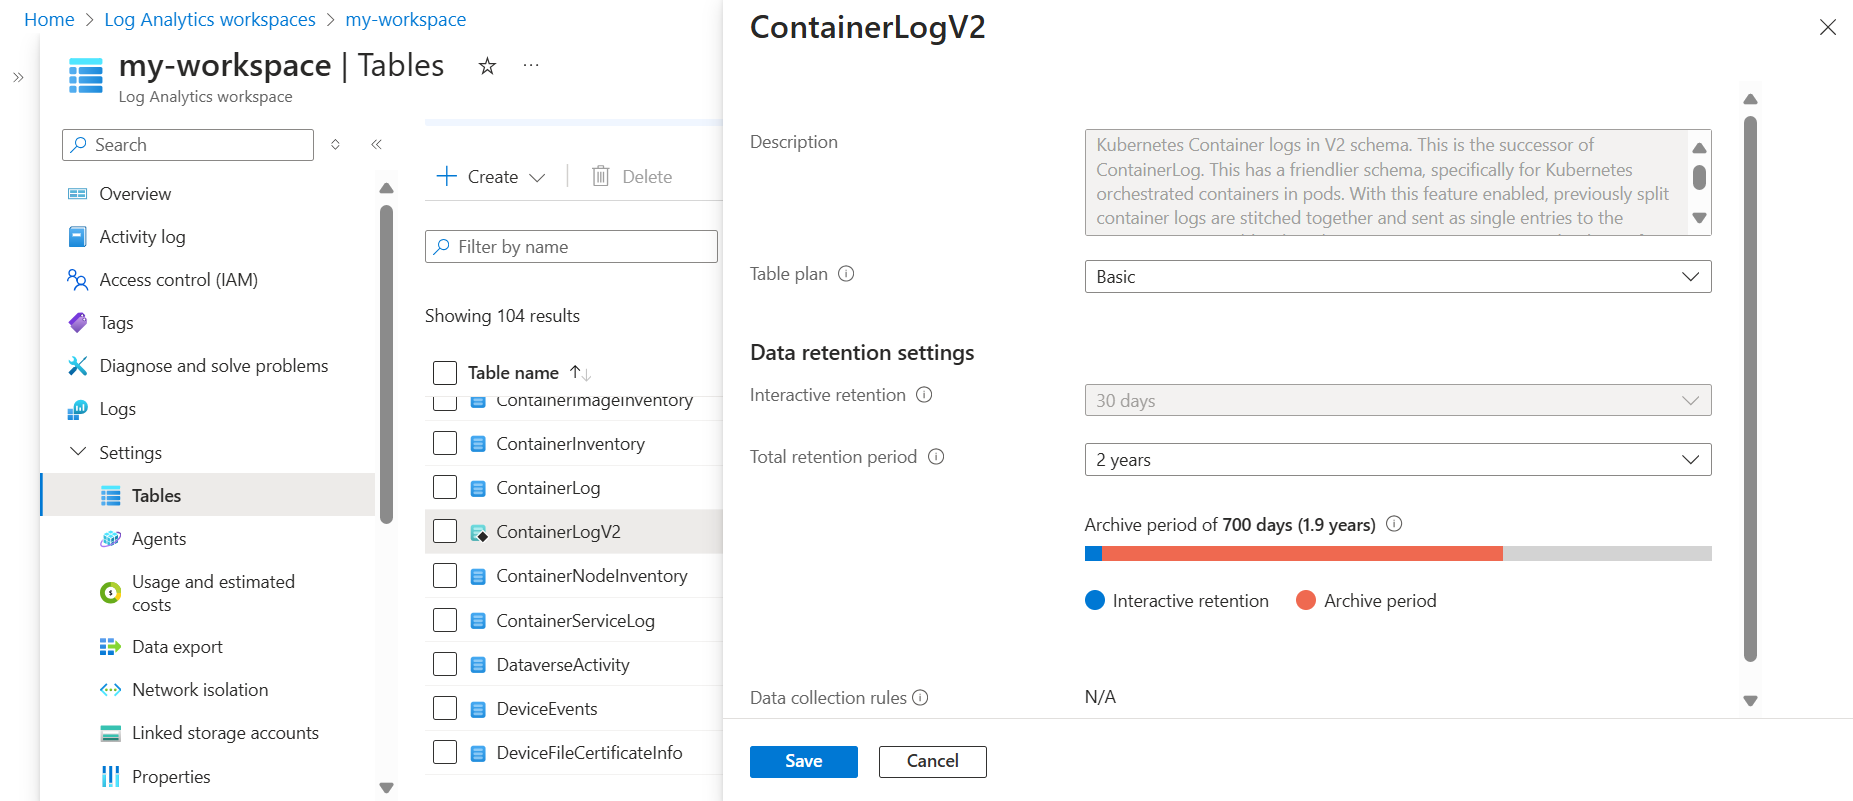Image resolution: width=1853 pixels, height=801 pixels.
Task: Collapse the Settings section in sidebar
Action: point(78,452)
